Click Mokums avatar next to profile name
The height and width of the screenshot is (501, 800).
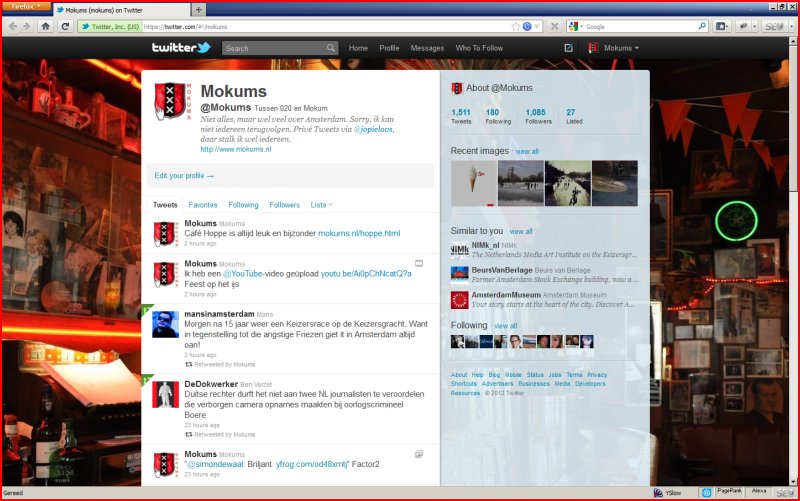172,101
